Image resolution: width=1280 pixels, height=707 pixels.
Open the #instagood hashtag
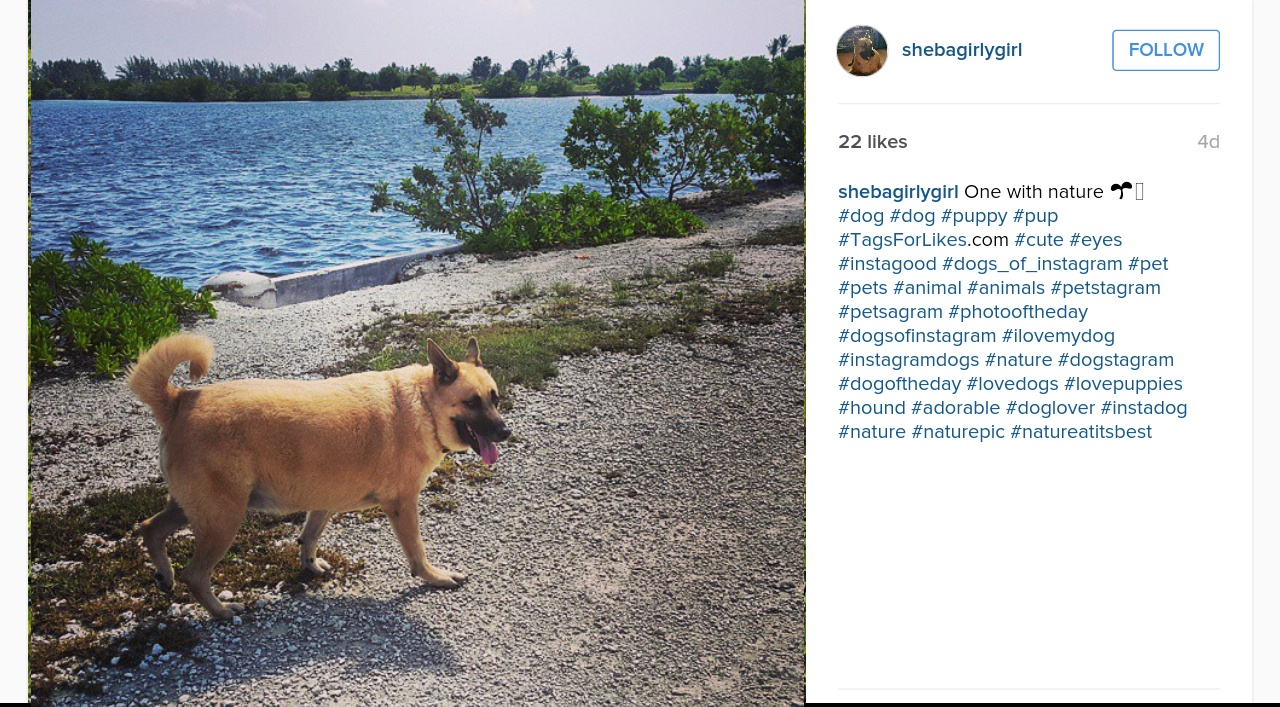[x=887, y=264]
